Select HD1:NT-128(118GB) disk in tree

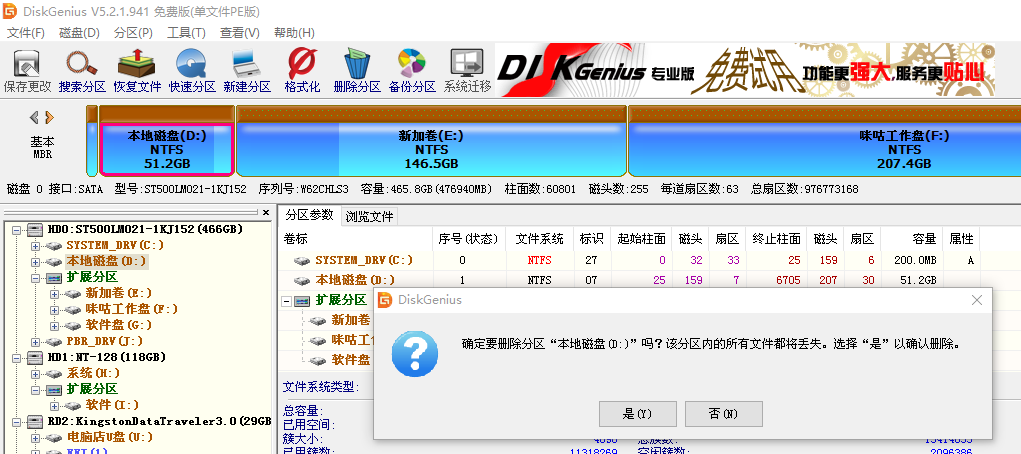point(107,358)
